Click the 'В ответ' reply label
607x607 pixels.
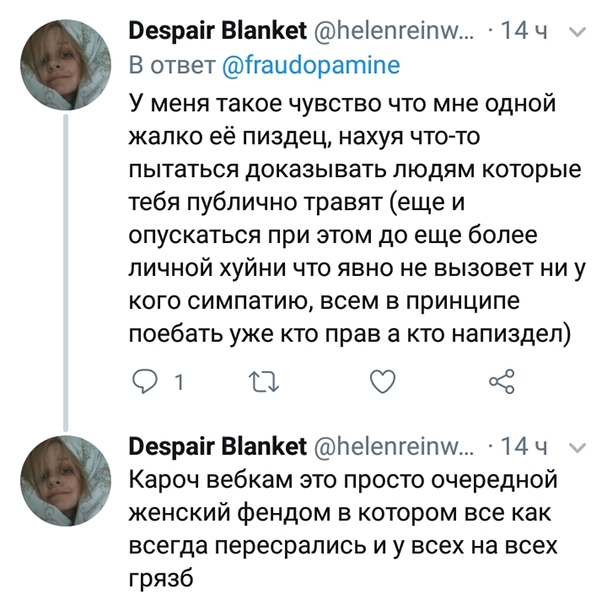click(172, 66)
